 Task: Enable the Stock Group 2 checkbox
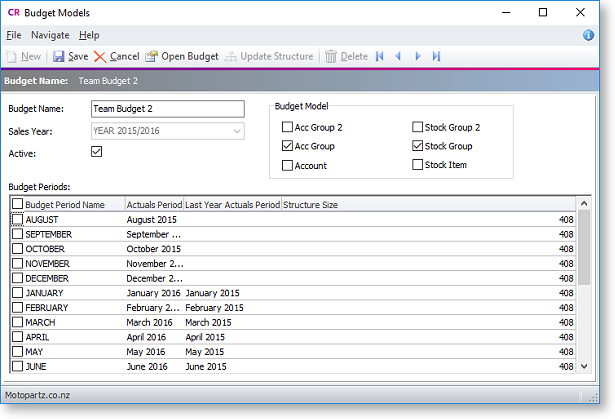pos(418,127)
